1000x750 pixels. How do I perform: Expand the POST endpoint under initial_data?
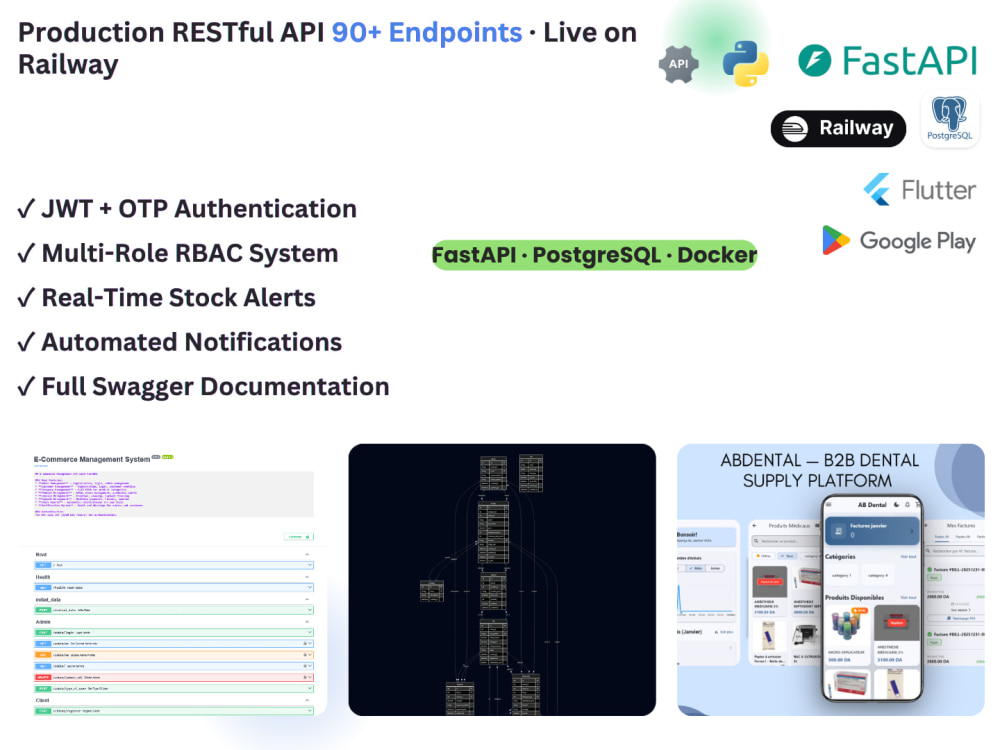174,610
